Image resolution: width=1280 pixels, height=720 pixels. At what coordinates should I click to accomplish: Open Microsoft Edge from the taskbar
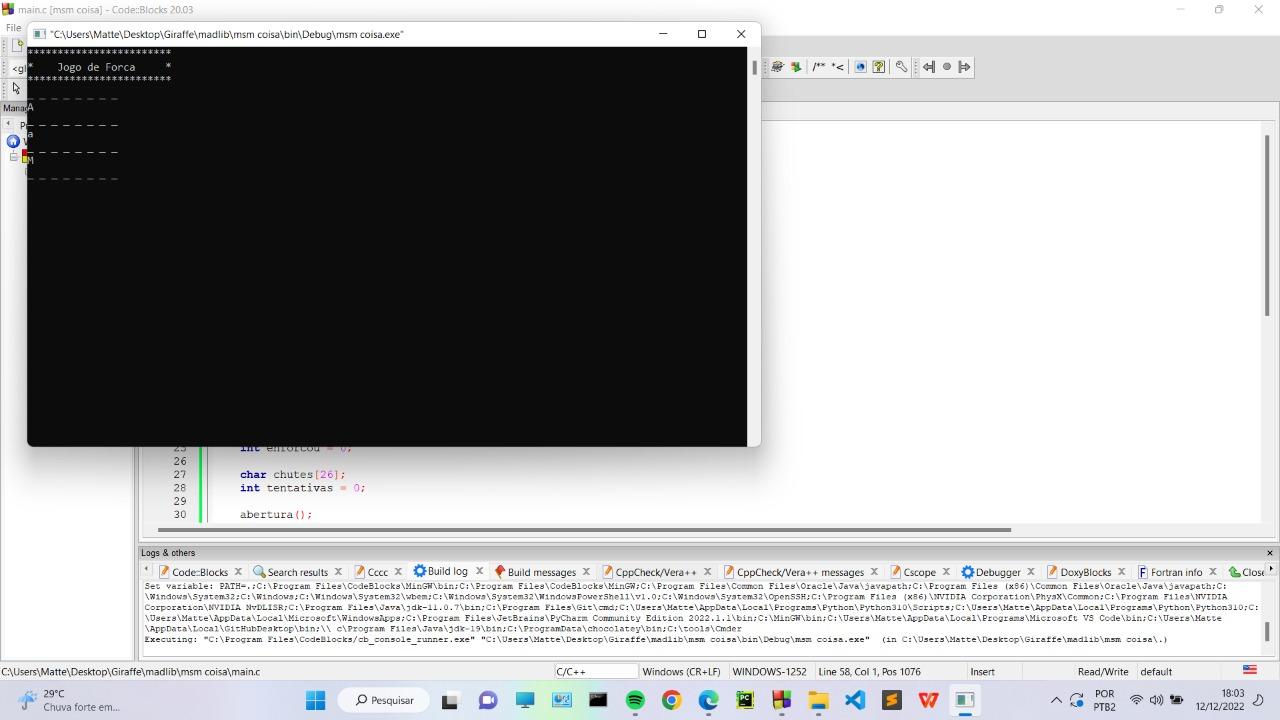[708, 700]
